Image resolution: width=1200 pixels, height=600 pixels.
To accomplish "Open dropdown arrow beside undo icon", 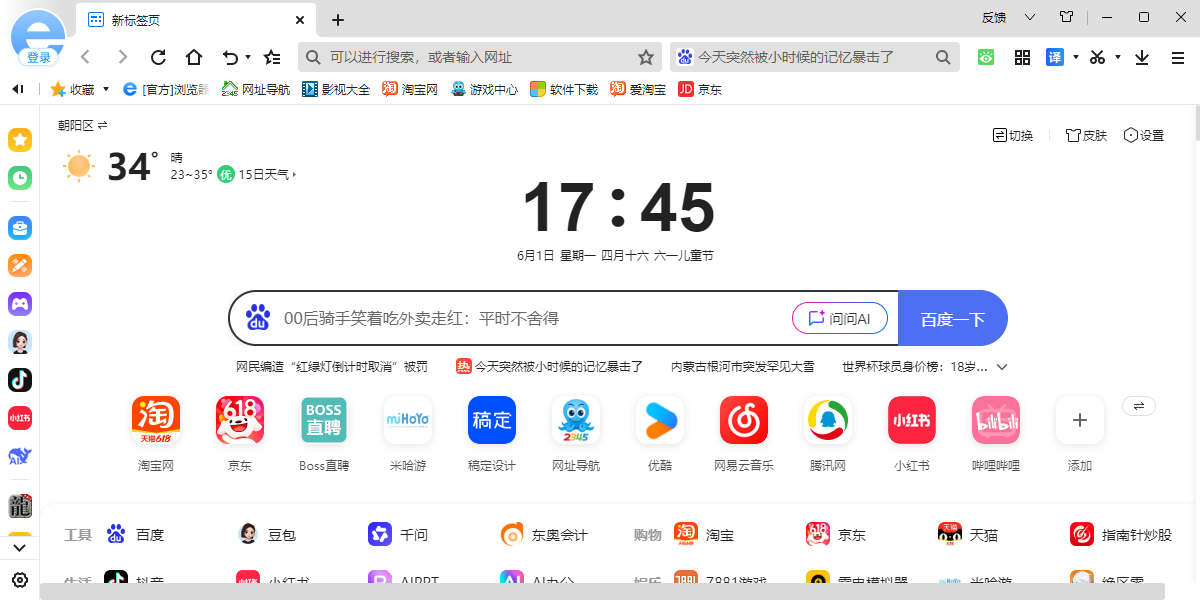I will click(x=248, y=57).
